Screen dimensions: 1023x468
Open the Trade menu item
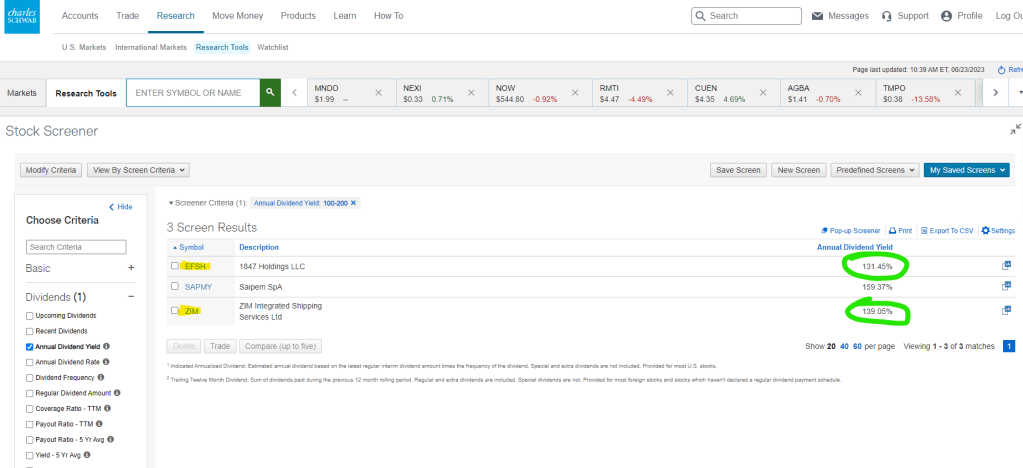pyautogui.click(x=128, y=16)
